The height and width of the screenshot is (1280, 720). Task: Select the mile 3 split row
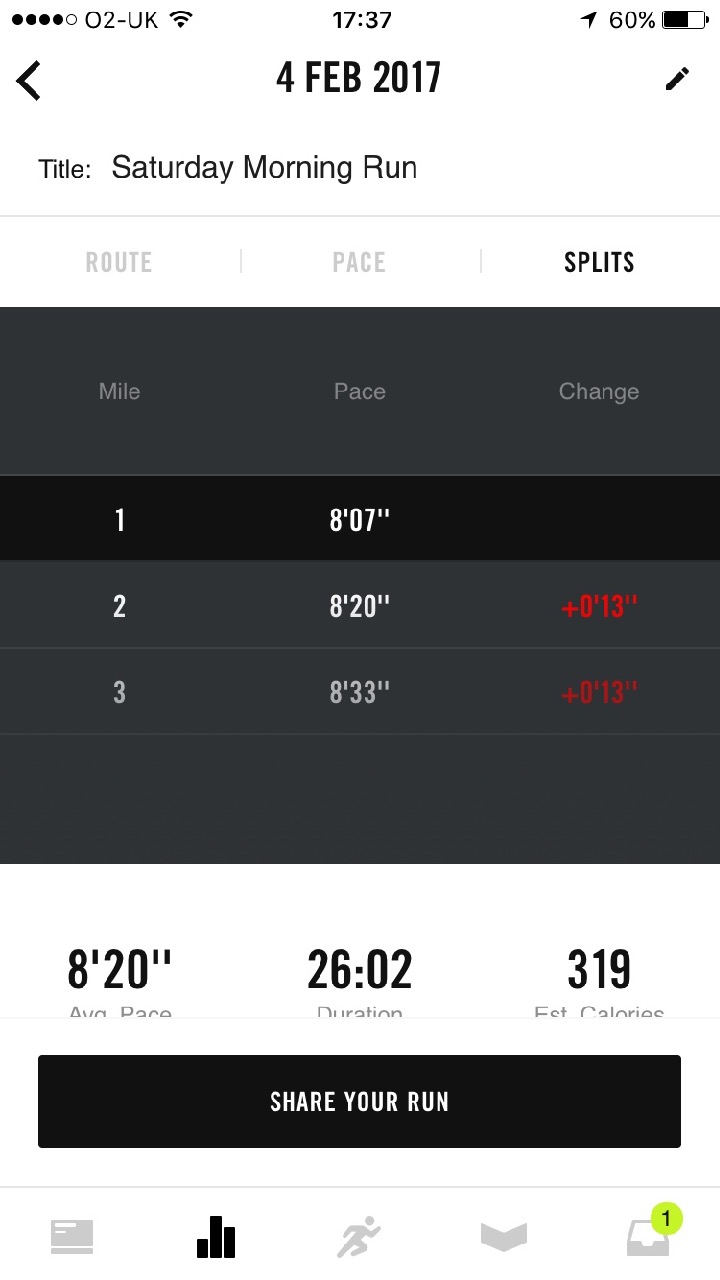coord(360,692)
